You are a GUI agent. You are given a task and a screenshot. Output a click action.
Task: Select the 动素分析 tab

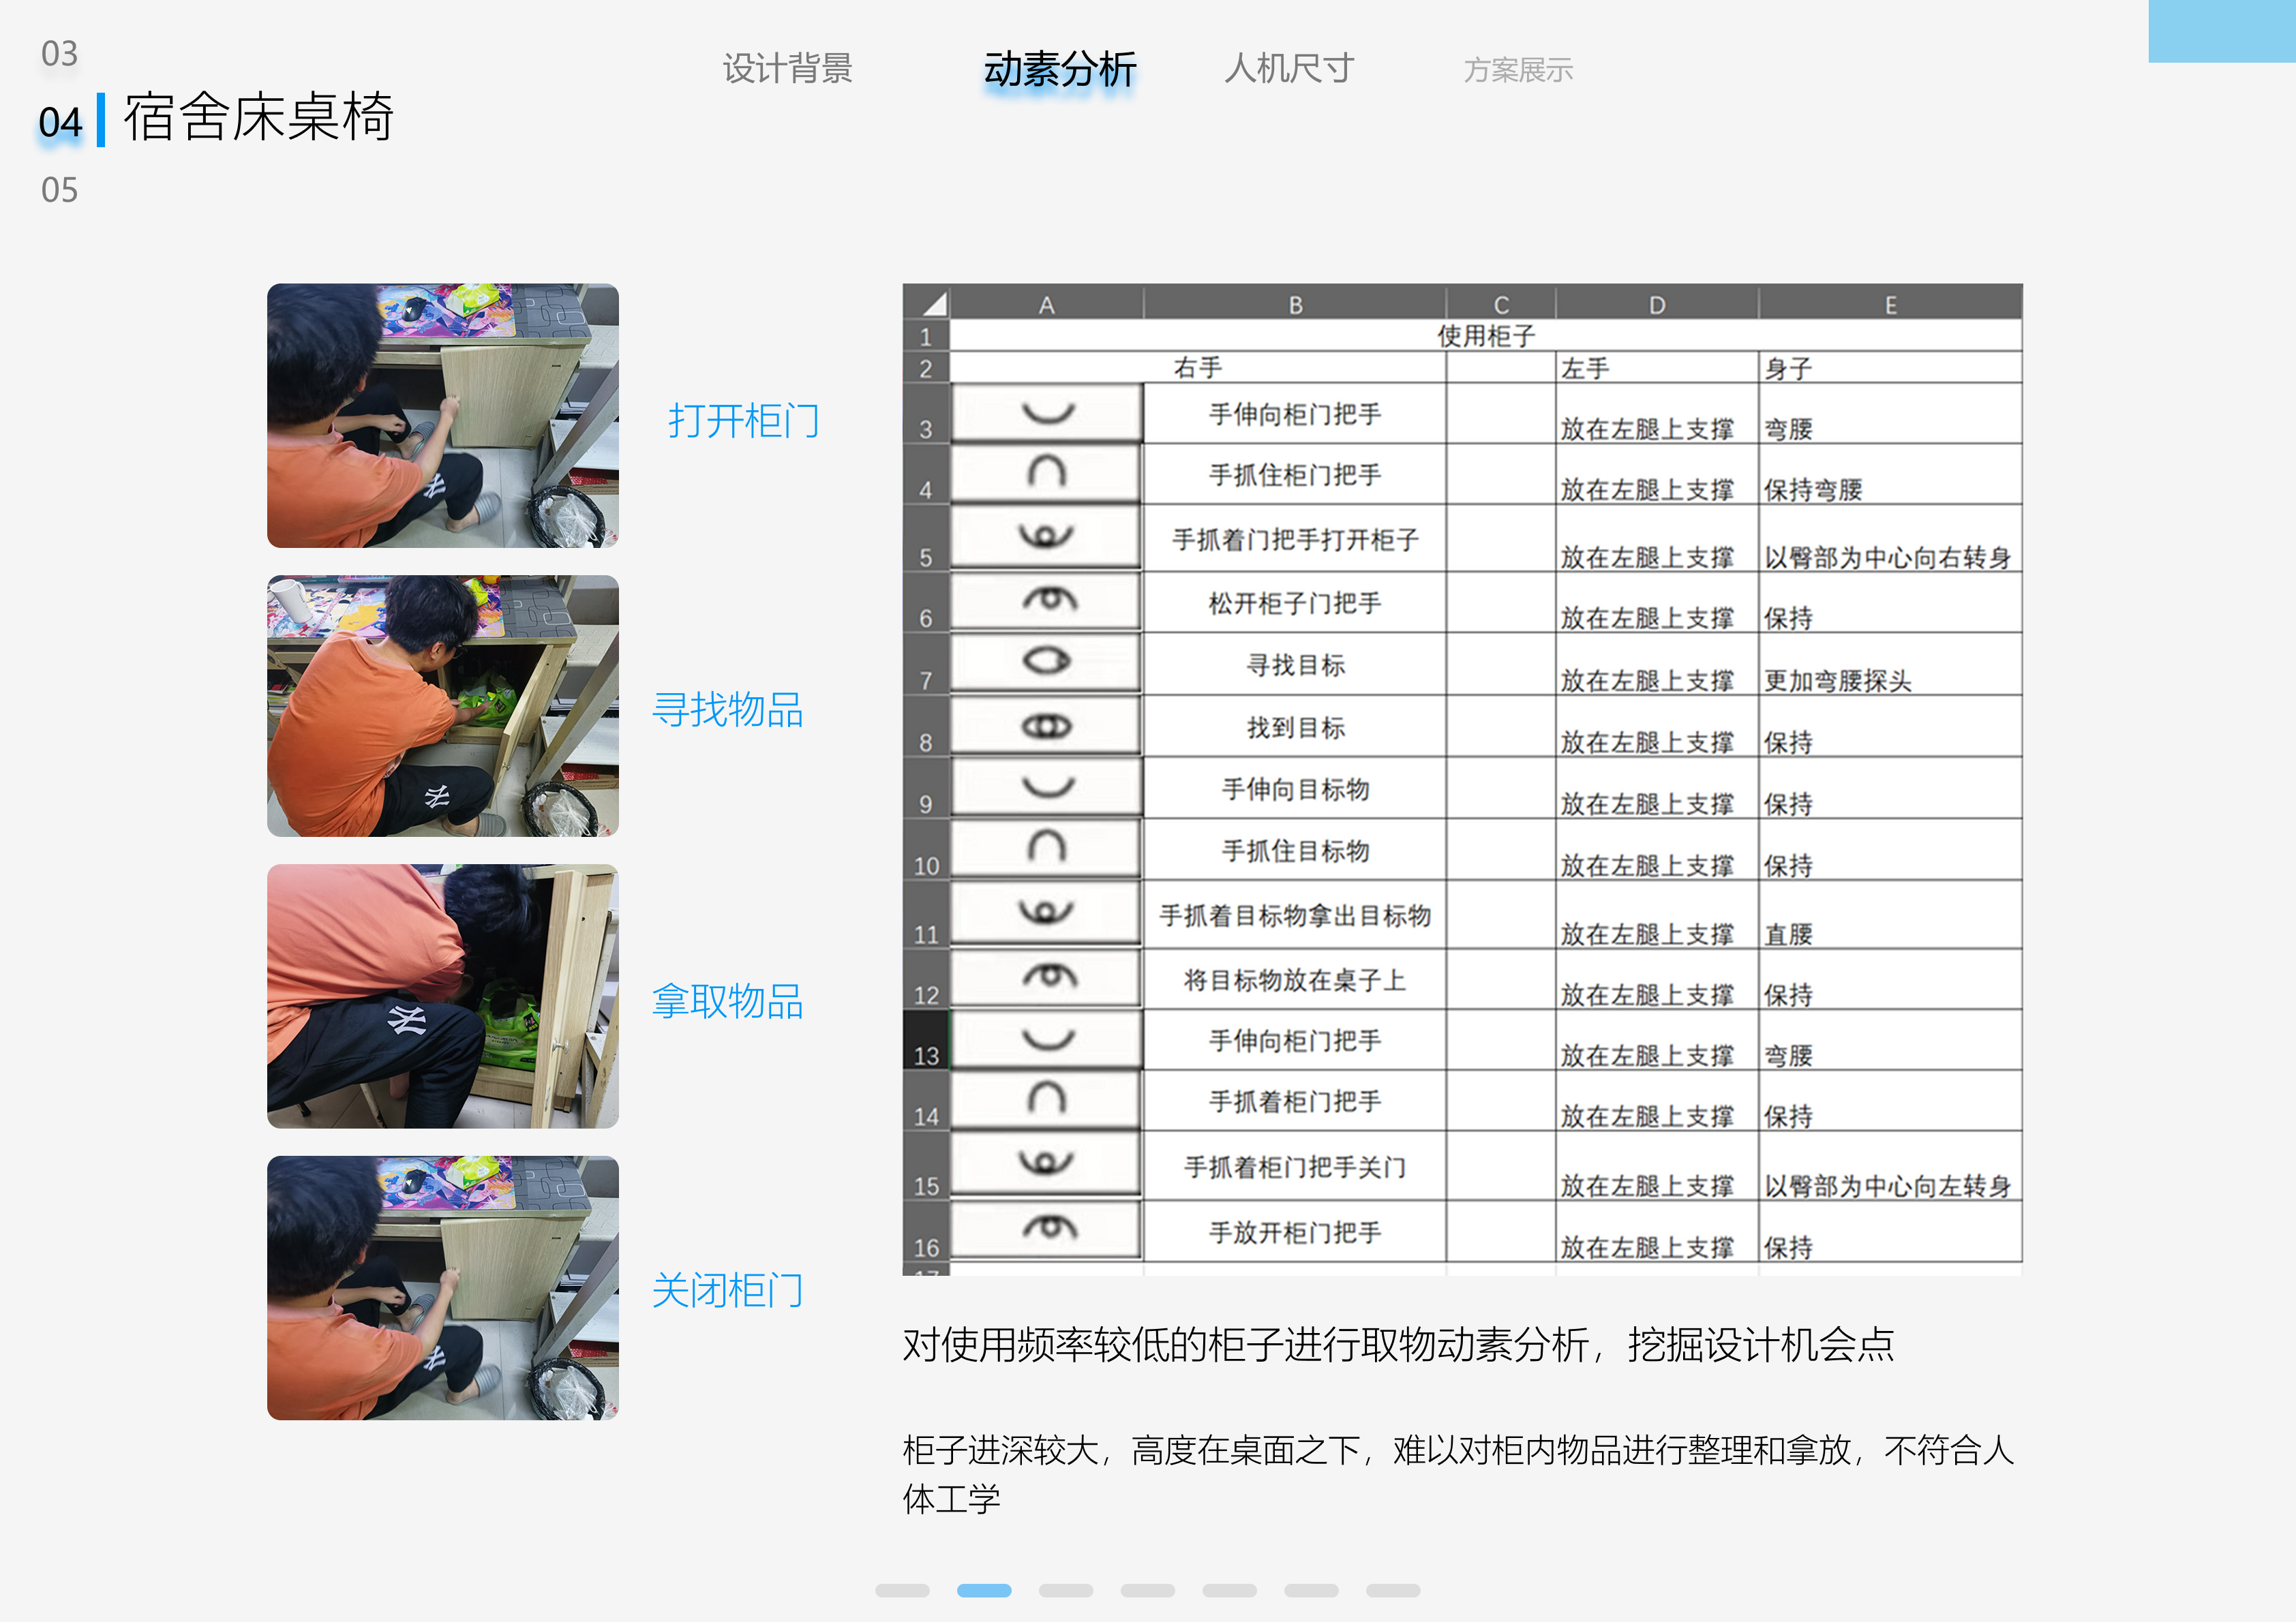click(1059, 70)
